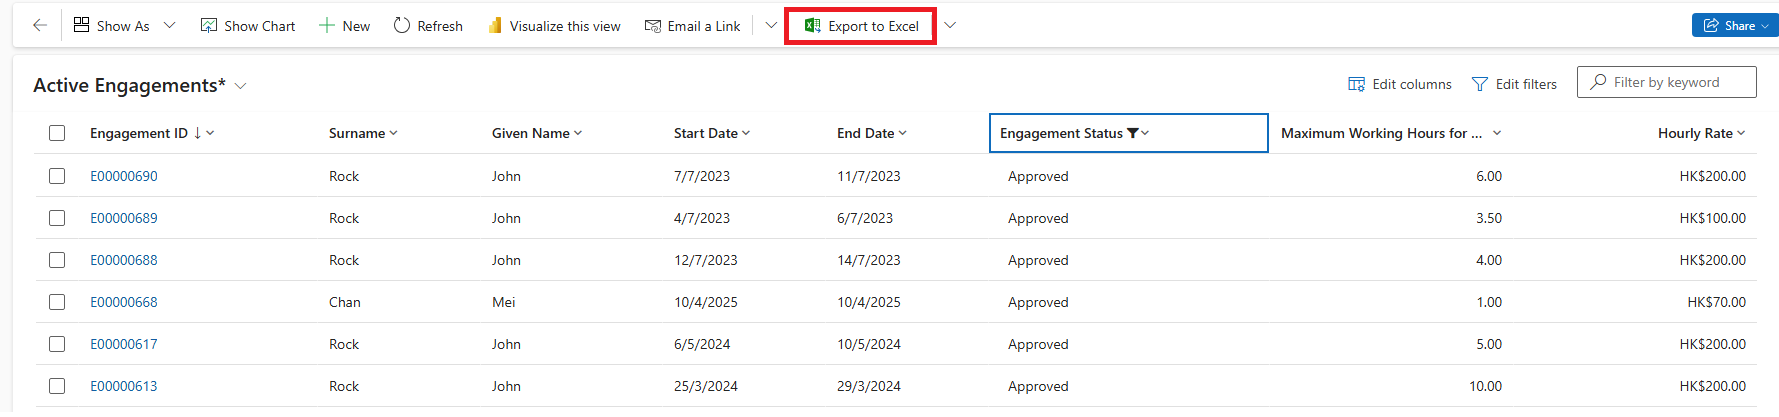The image size is (1779, 417).
Task: Expand the Active Engagements view selector
Action: click(241, 86)
